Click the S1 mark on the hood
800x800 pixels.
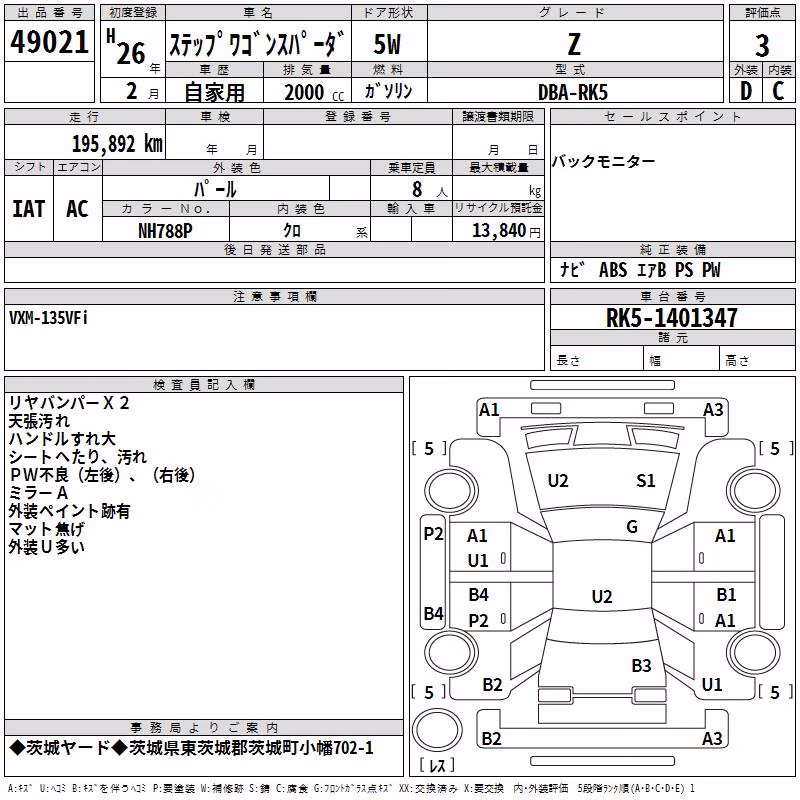point(645,481)
